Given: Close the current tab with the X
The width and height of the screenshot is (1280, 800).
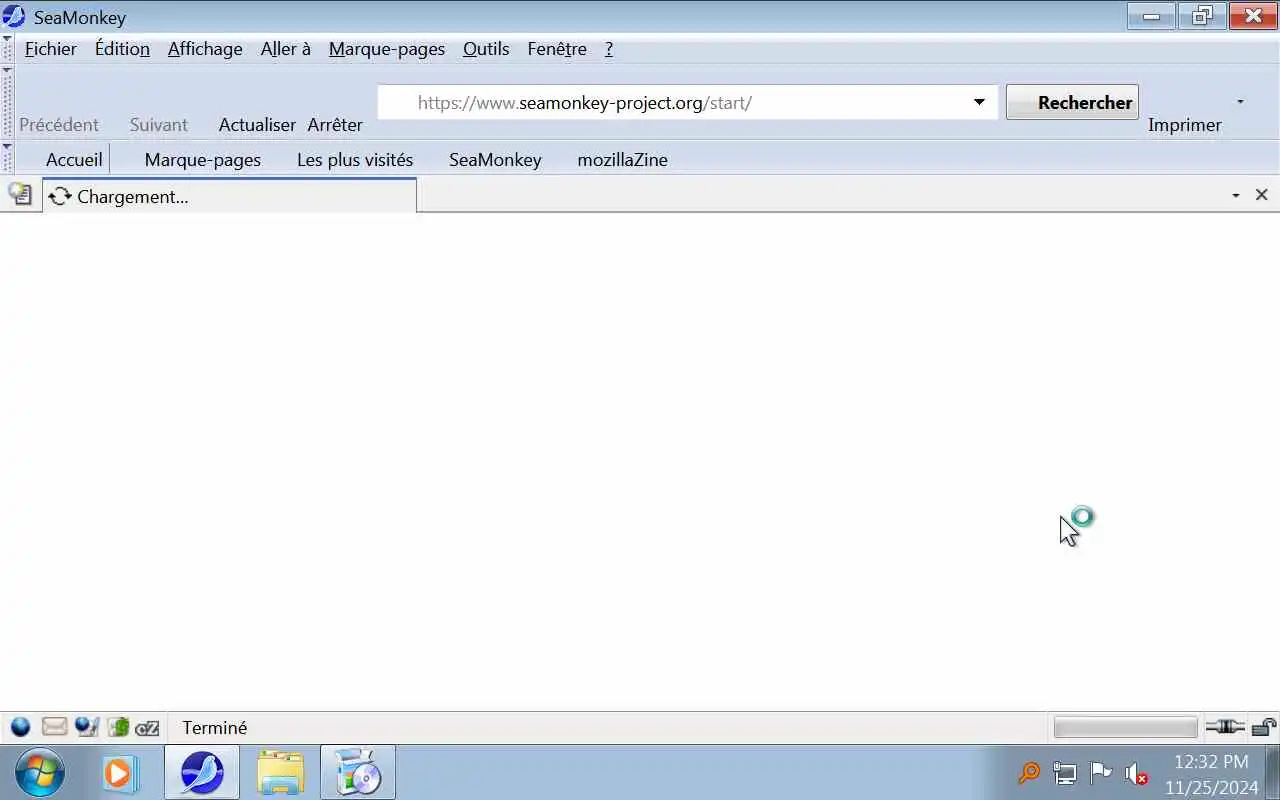Looking at the screenshot, I should [x=1261, y=195].
